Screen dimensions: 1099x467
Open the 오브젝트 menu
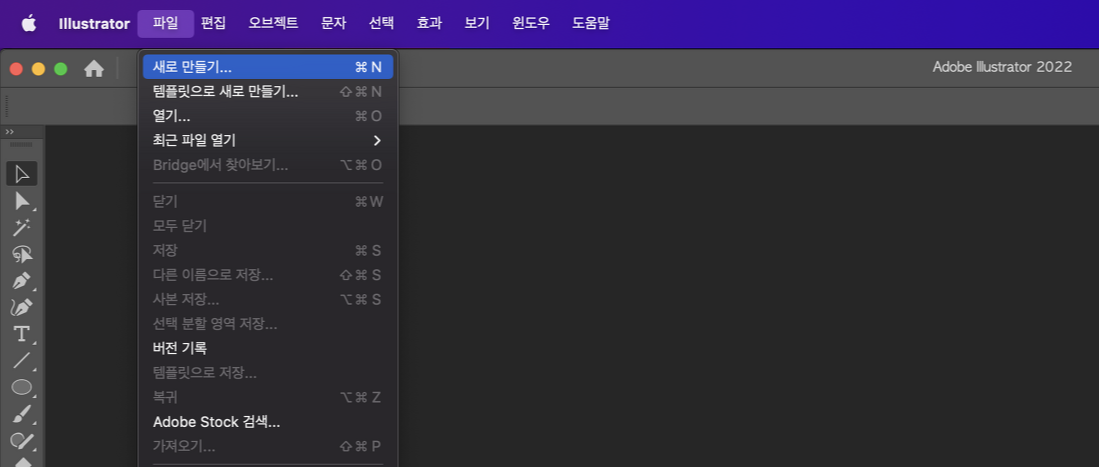(273, 24)
